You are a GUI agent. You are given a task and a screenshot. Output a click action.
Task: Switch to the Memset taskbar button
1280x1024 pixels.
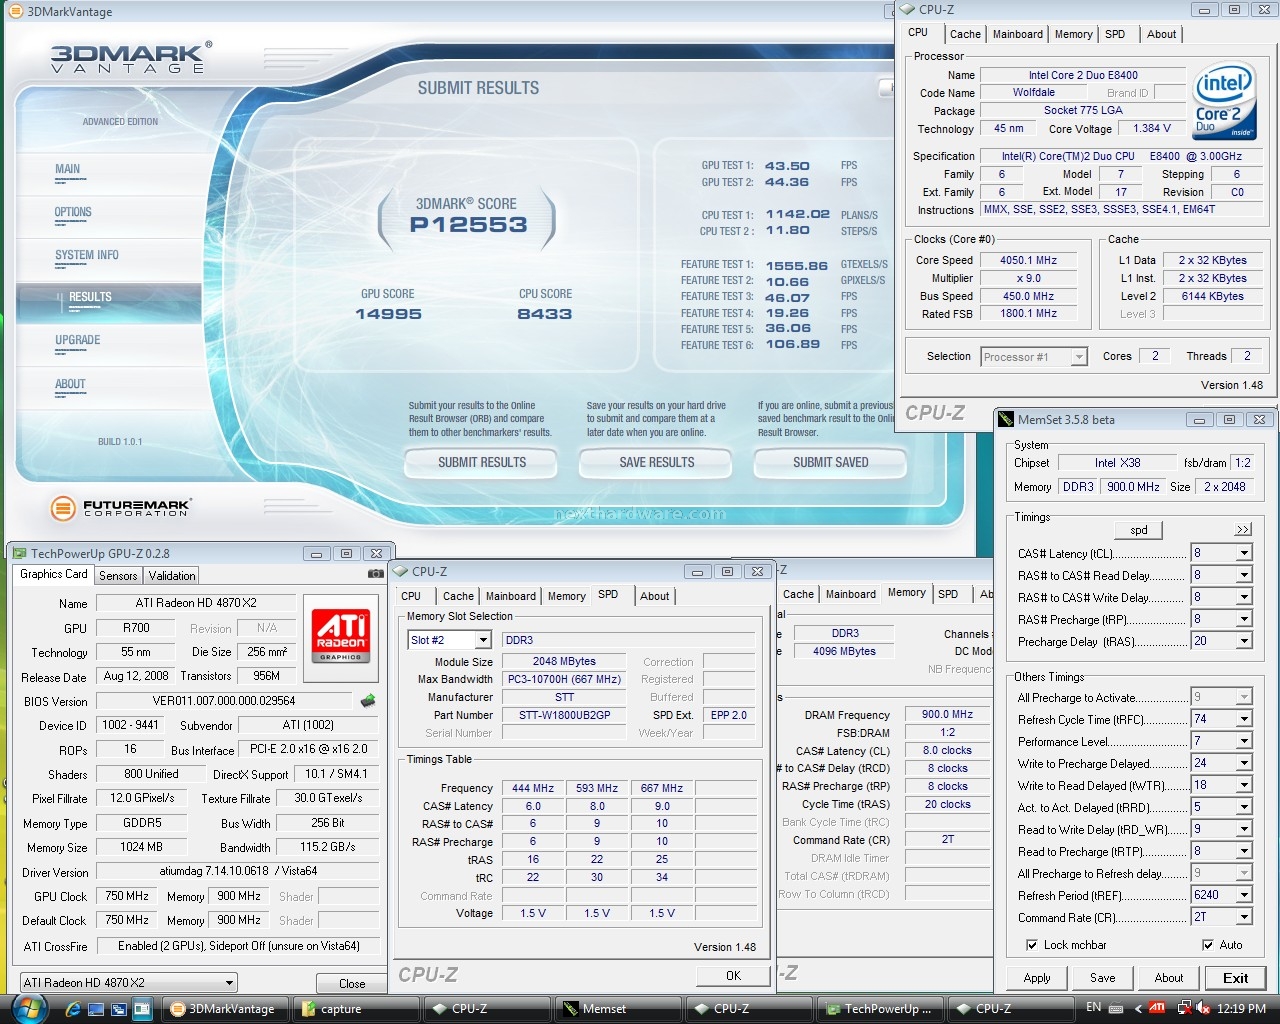pos(618,1009)
